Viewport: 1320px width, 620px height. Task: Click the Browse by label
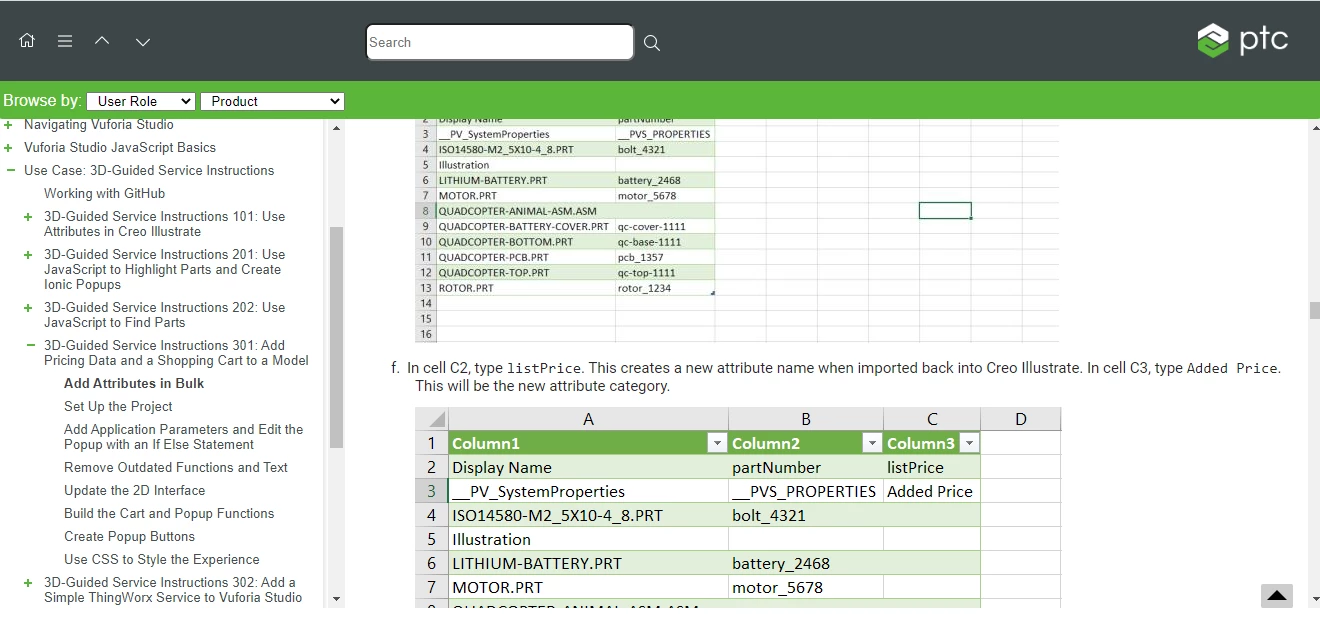42,100
